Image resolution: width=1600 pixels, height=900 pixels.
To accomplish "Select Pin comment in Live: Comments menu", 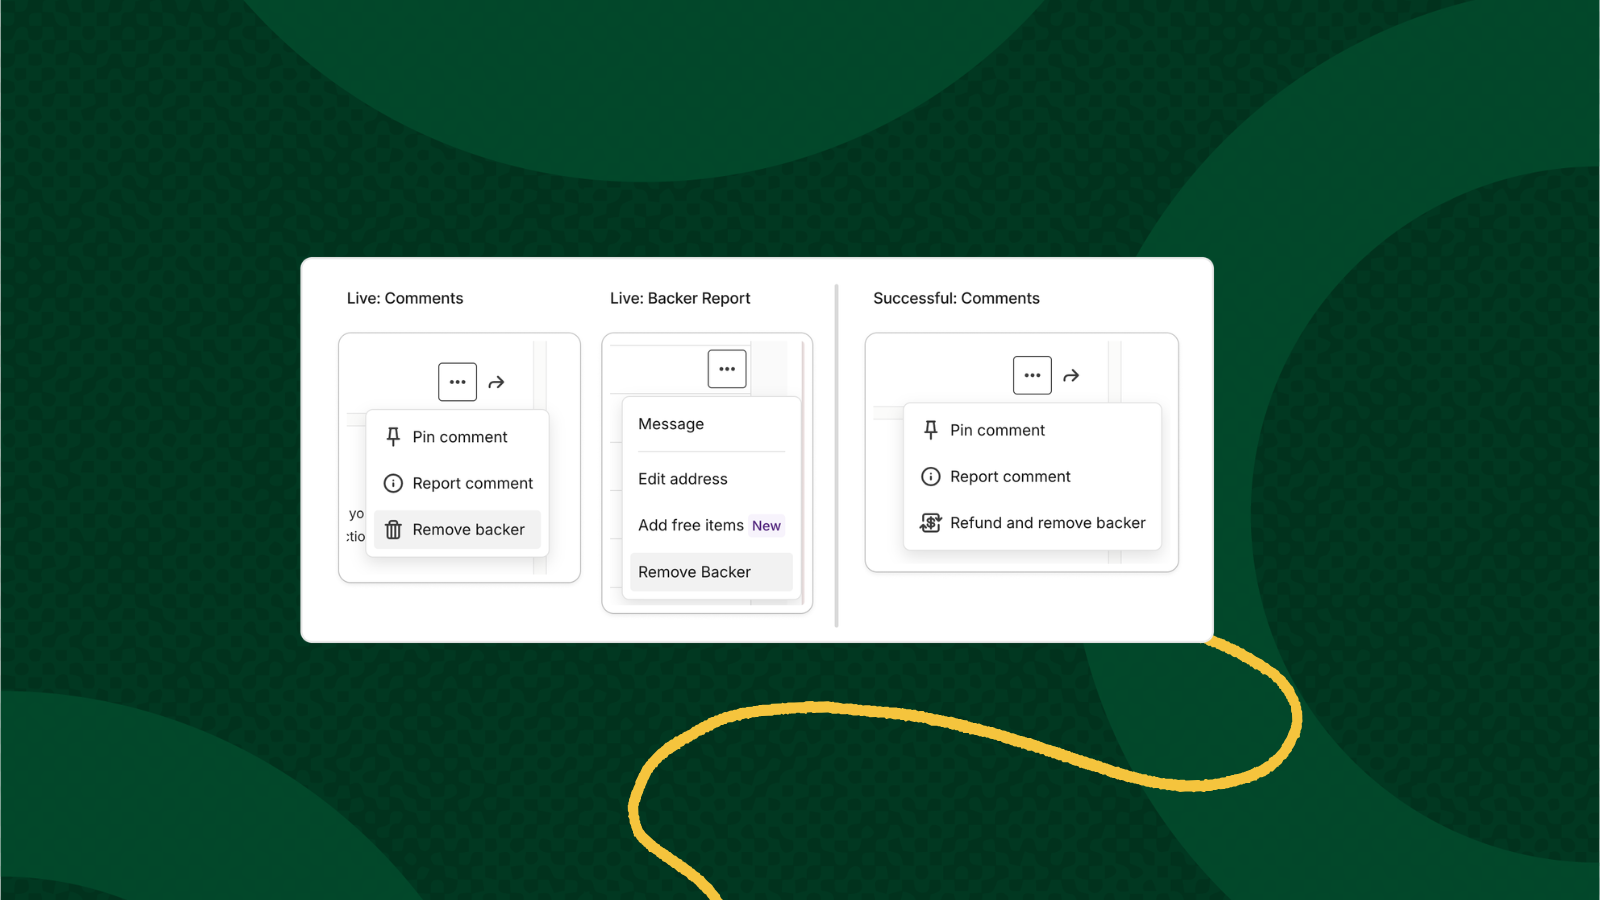I will 457,437.
